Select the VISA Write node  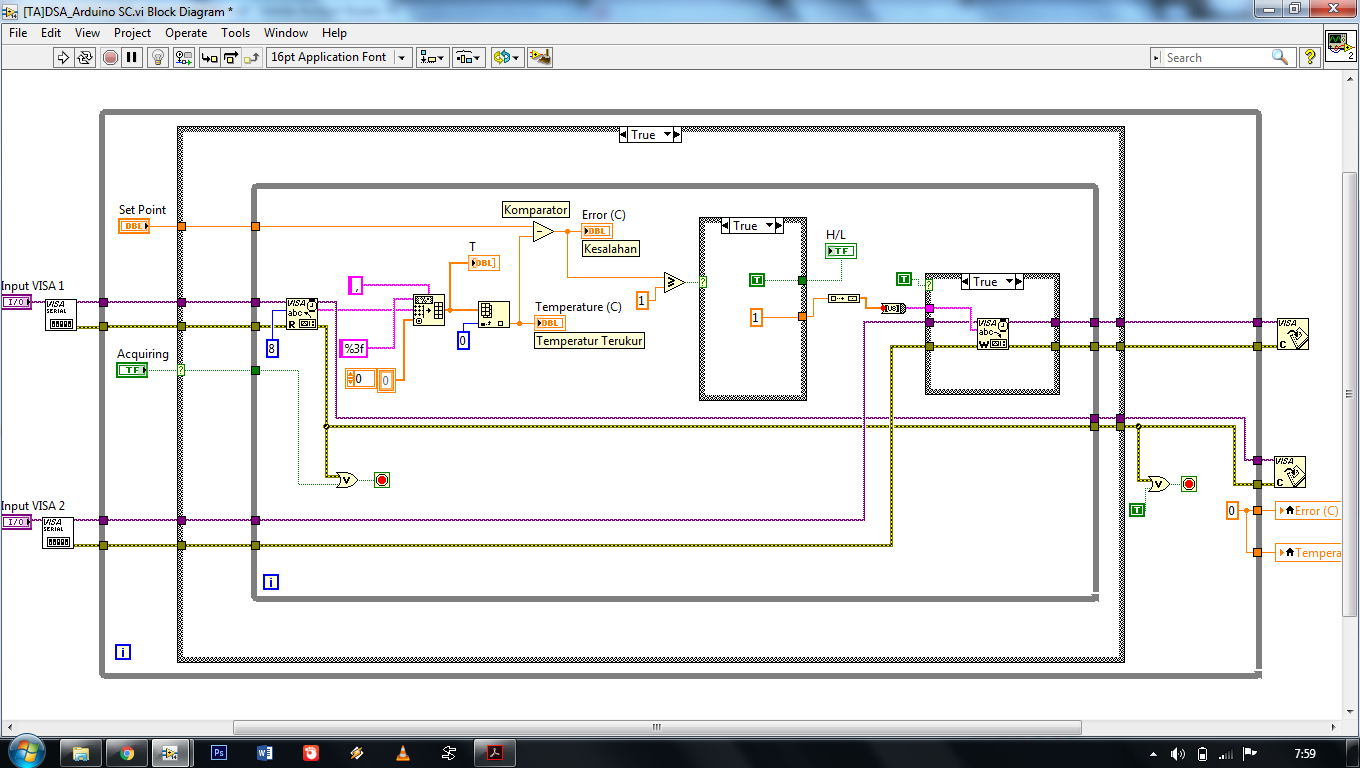993,334
